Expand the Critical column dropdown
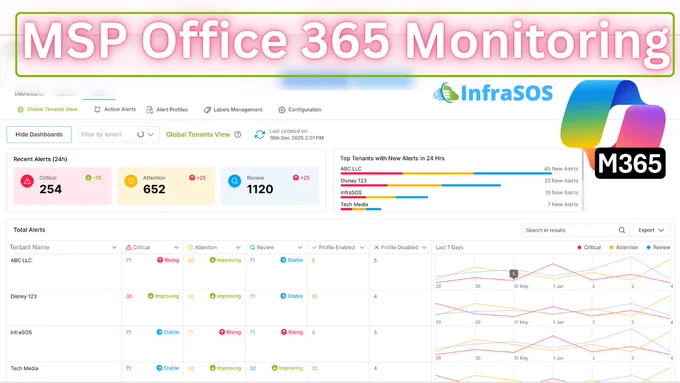 [176, 247]
